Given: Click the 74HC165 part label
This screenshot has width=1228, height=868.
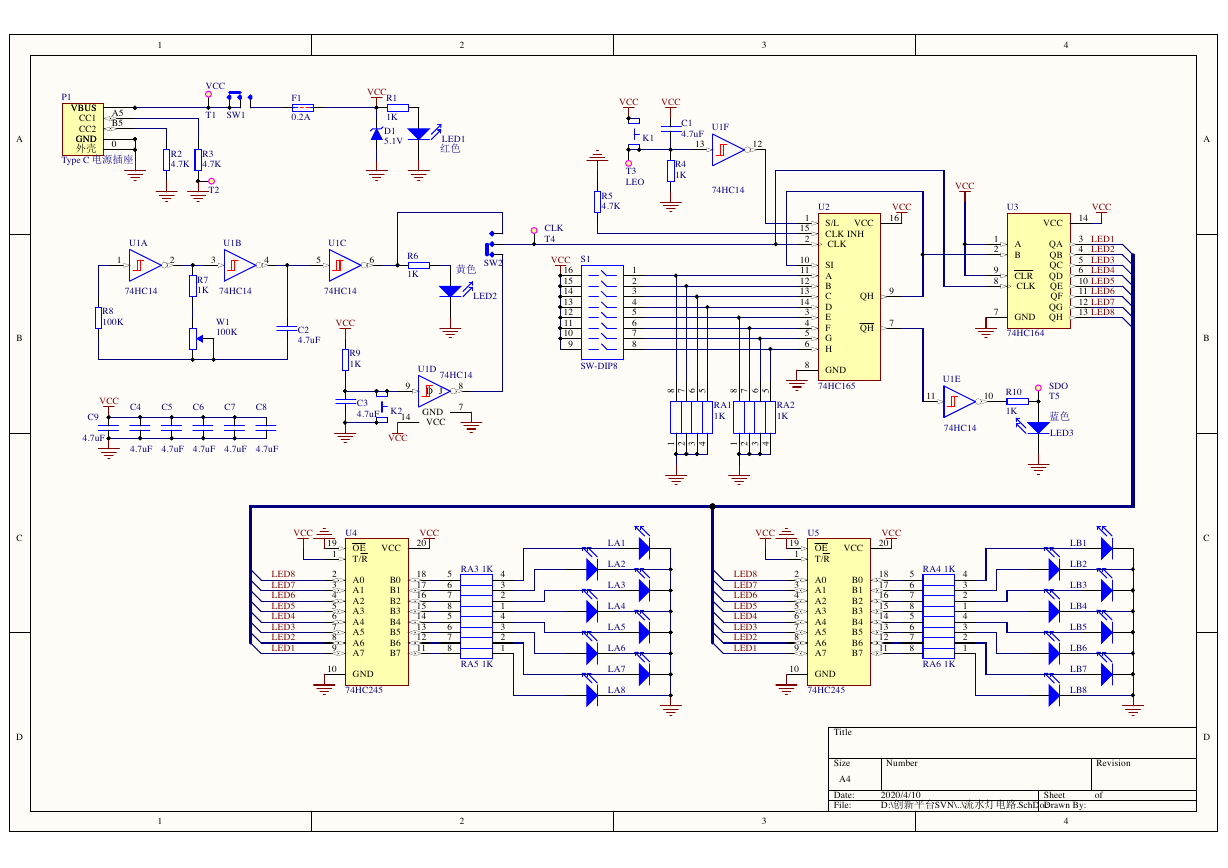Looking at the screenshot, I should (836, 385).
